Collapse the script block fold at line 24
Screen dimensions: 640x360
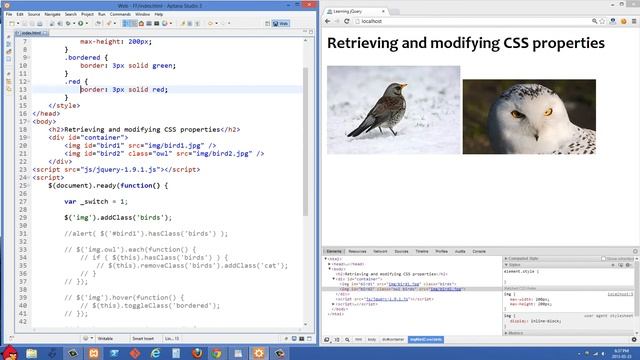coord(29,178)
